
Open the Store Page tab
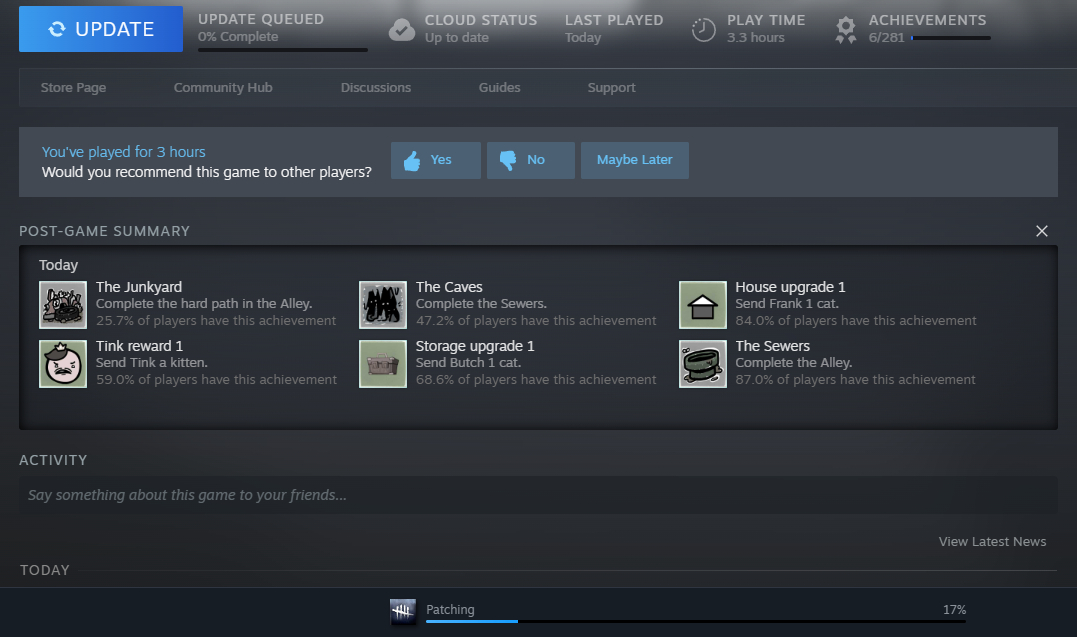click(x=73, y=88)
